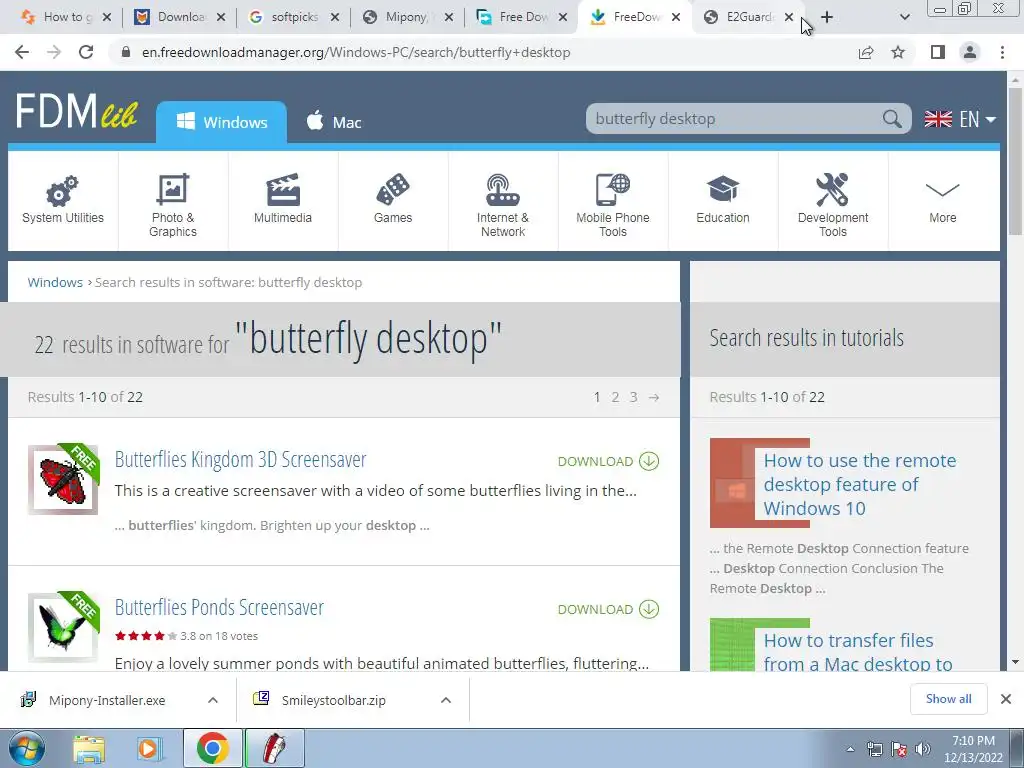Click the share page icon
This screenshot has height=768, width=1024.
866,52
